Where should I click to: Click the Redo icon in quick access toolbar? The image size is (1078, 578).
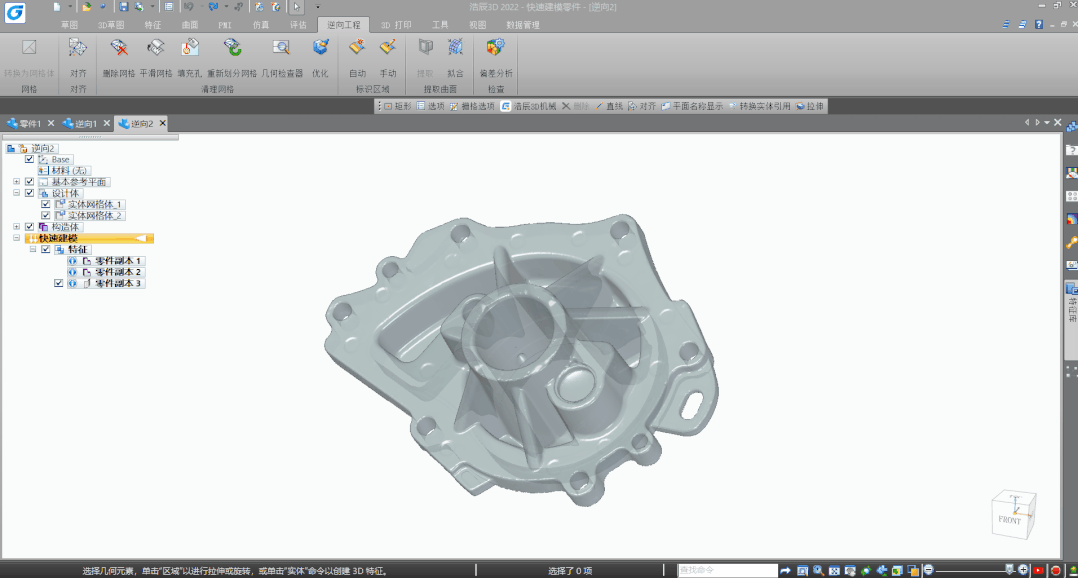tap(213, 7)
